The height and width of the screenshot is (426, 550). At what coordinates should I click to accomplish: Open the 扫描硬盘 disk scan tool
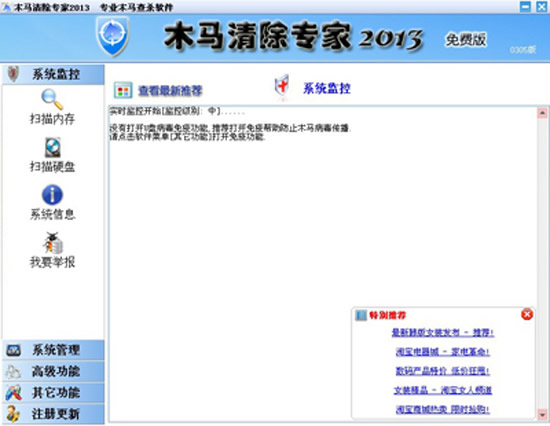tap(52, 155)
